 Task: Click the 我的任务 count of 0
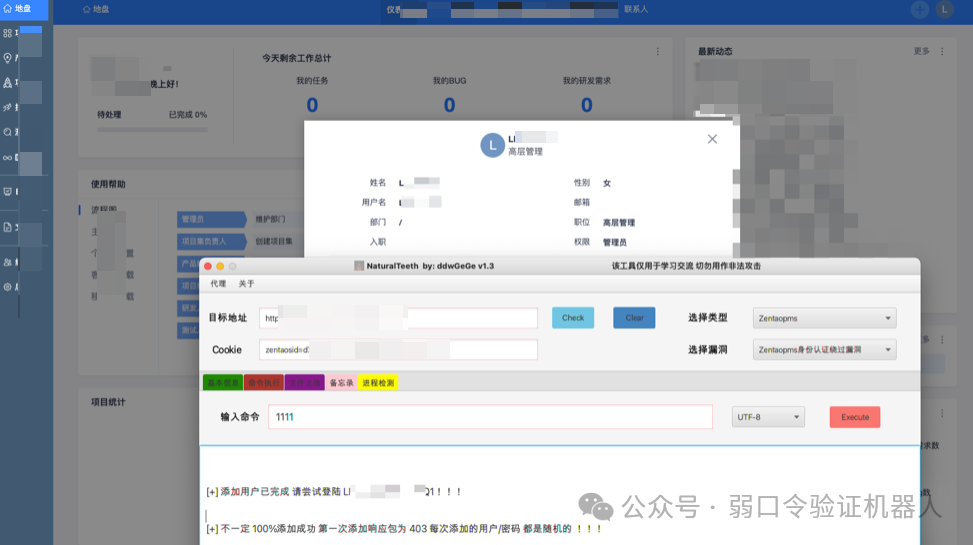coord(312,105)
